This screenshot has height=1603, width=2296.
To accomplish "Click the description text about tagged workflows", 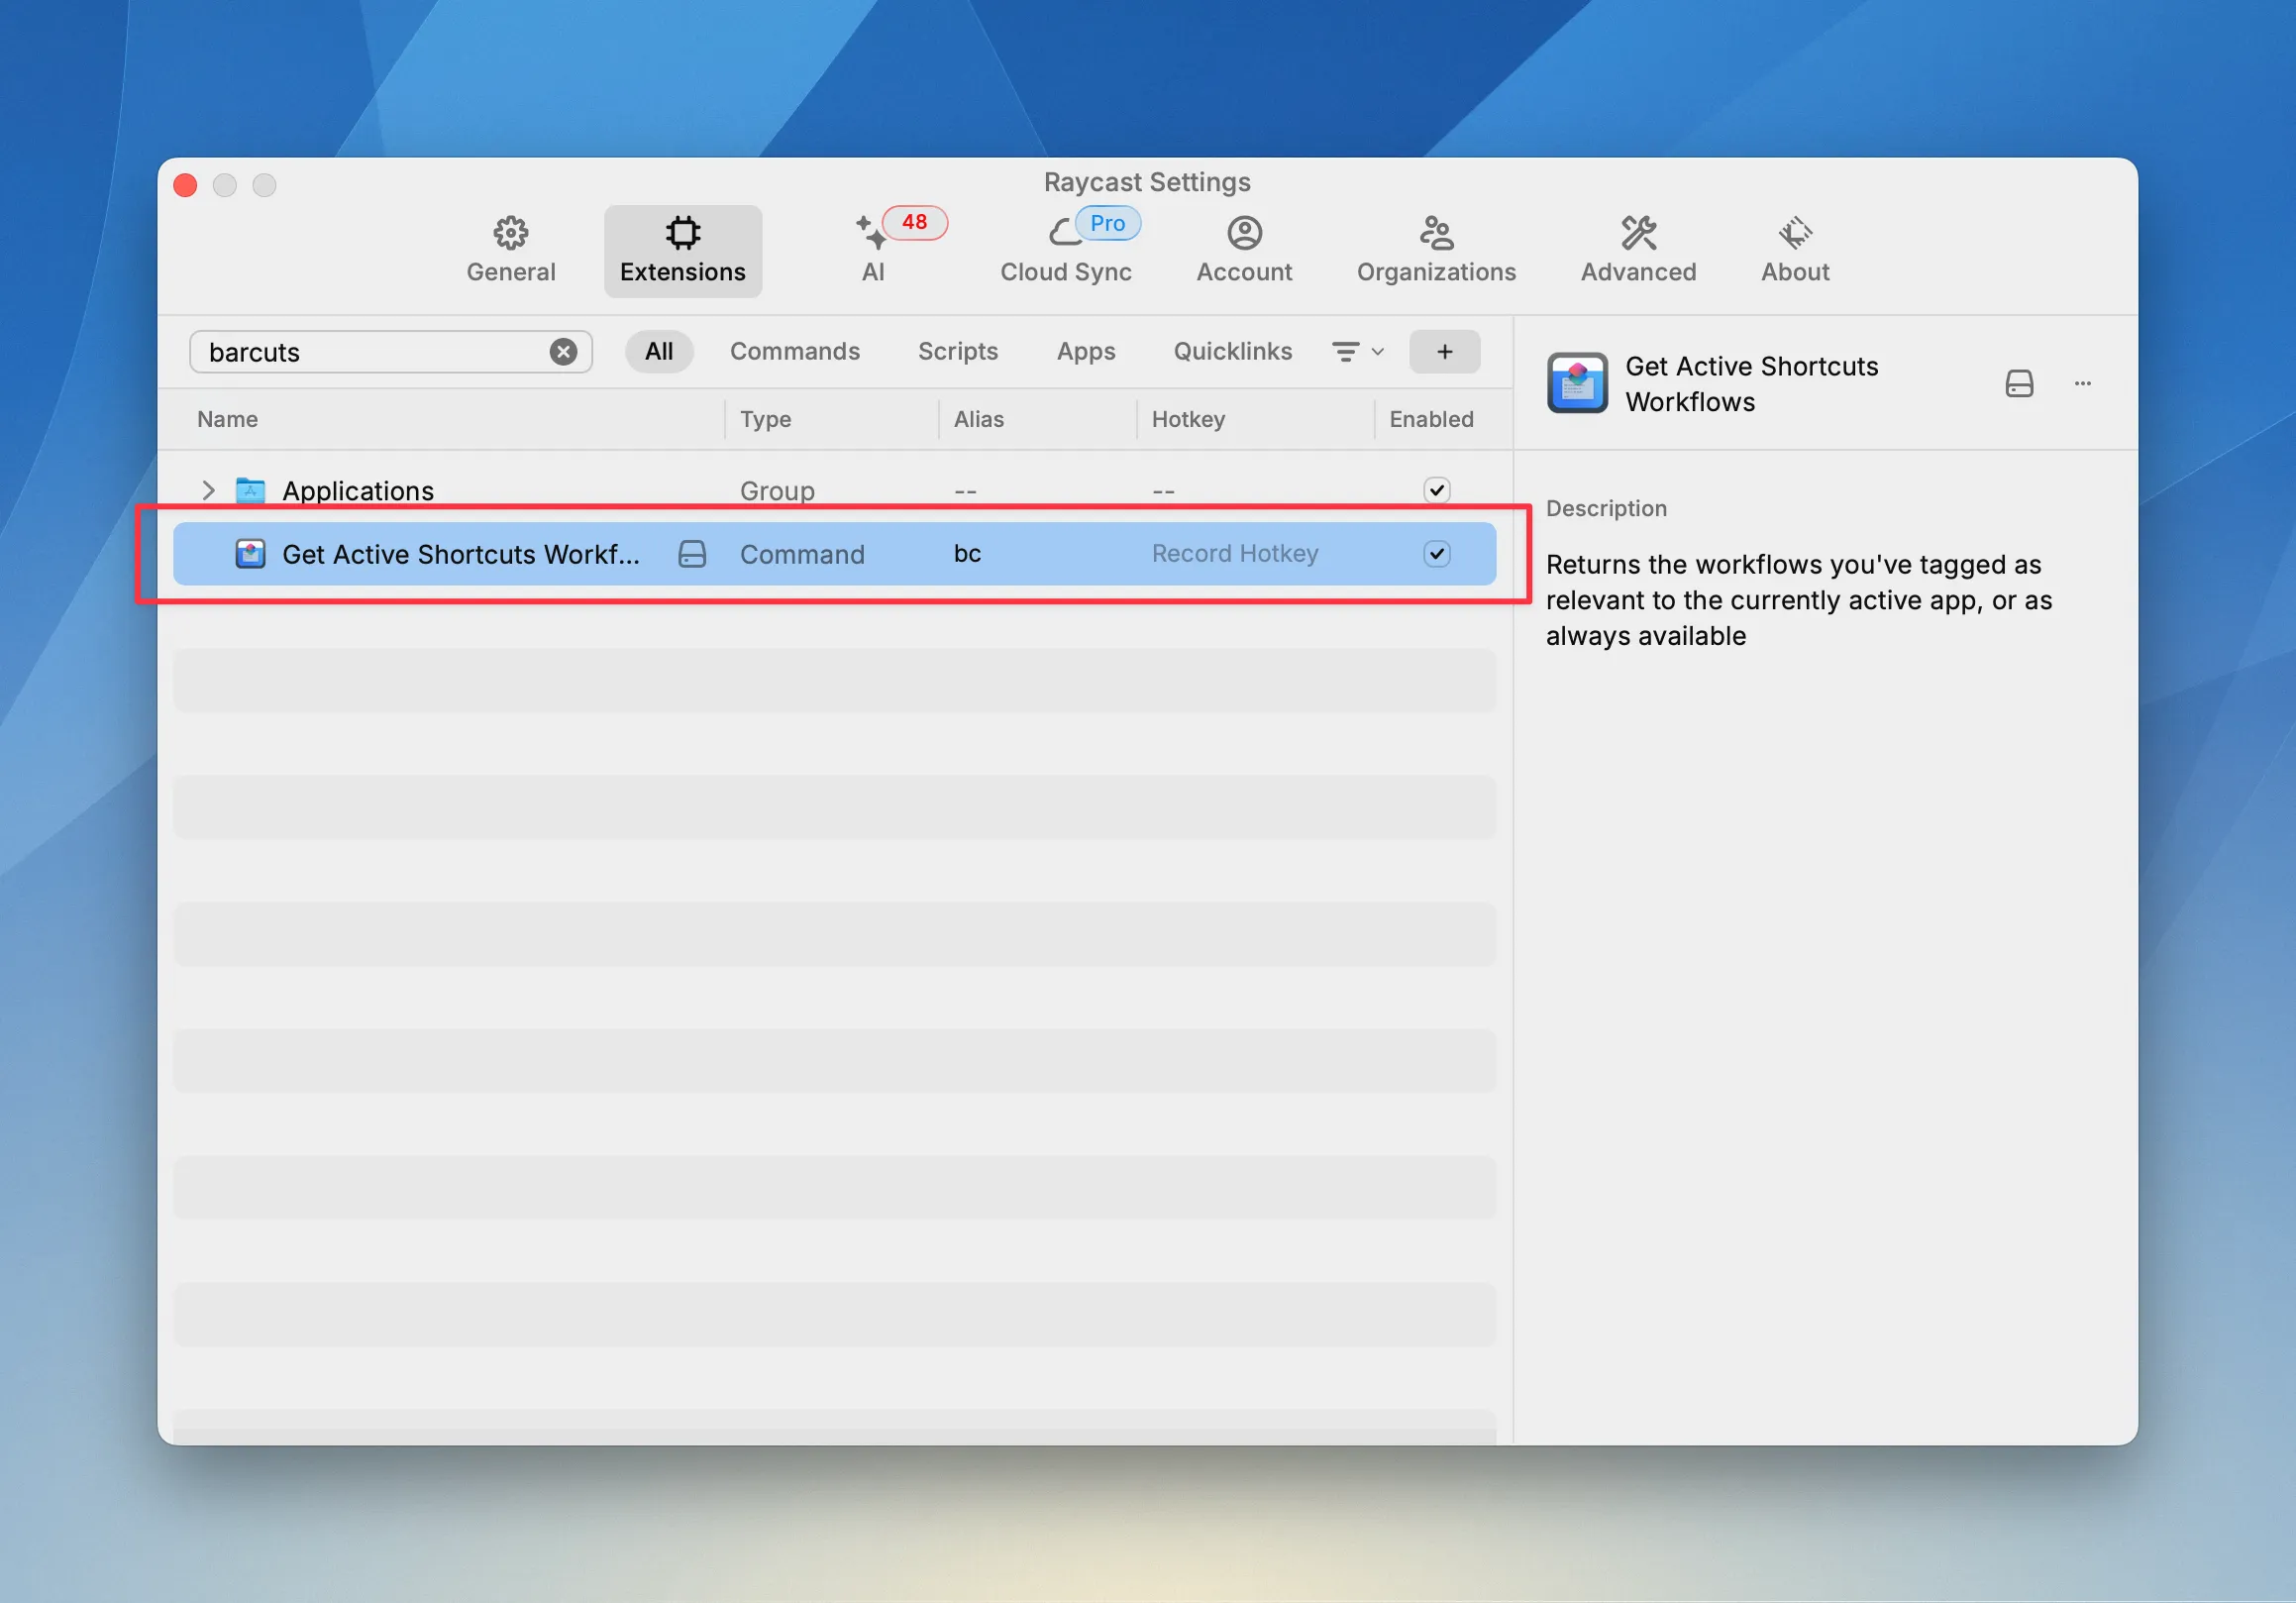I will 1799,600.
